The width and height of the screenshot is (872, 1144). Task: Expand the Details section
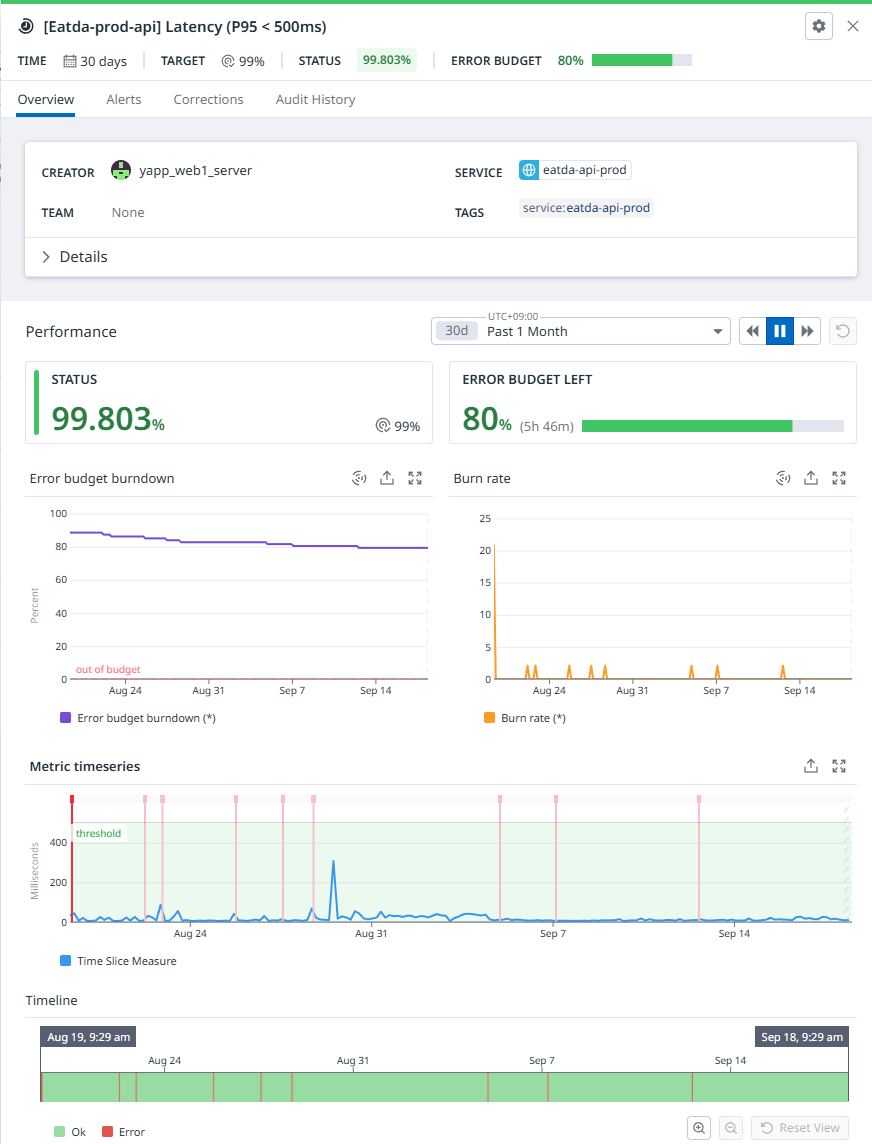(x=74, y=257)
